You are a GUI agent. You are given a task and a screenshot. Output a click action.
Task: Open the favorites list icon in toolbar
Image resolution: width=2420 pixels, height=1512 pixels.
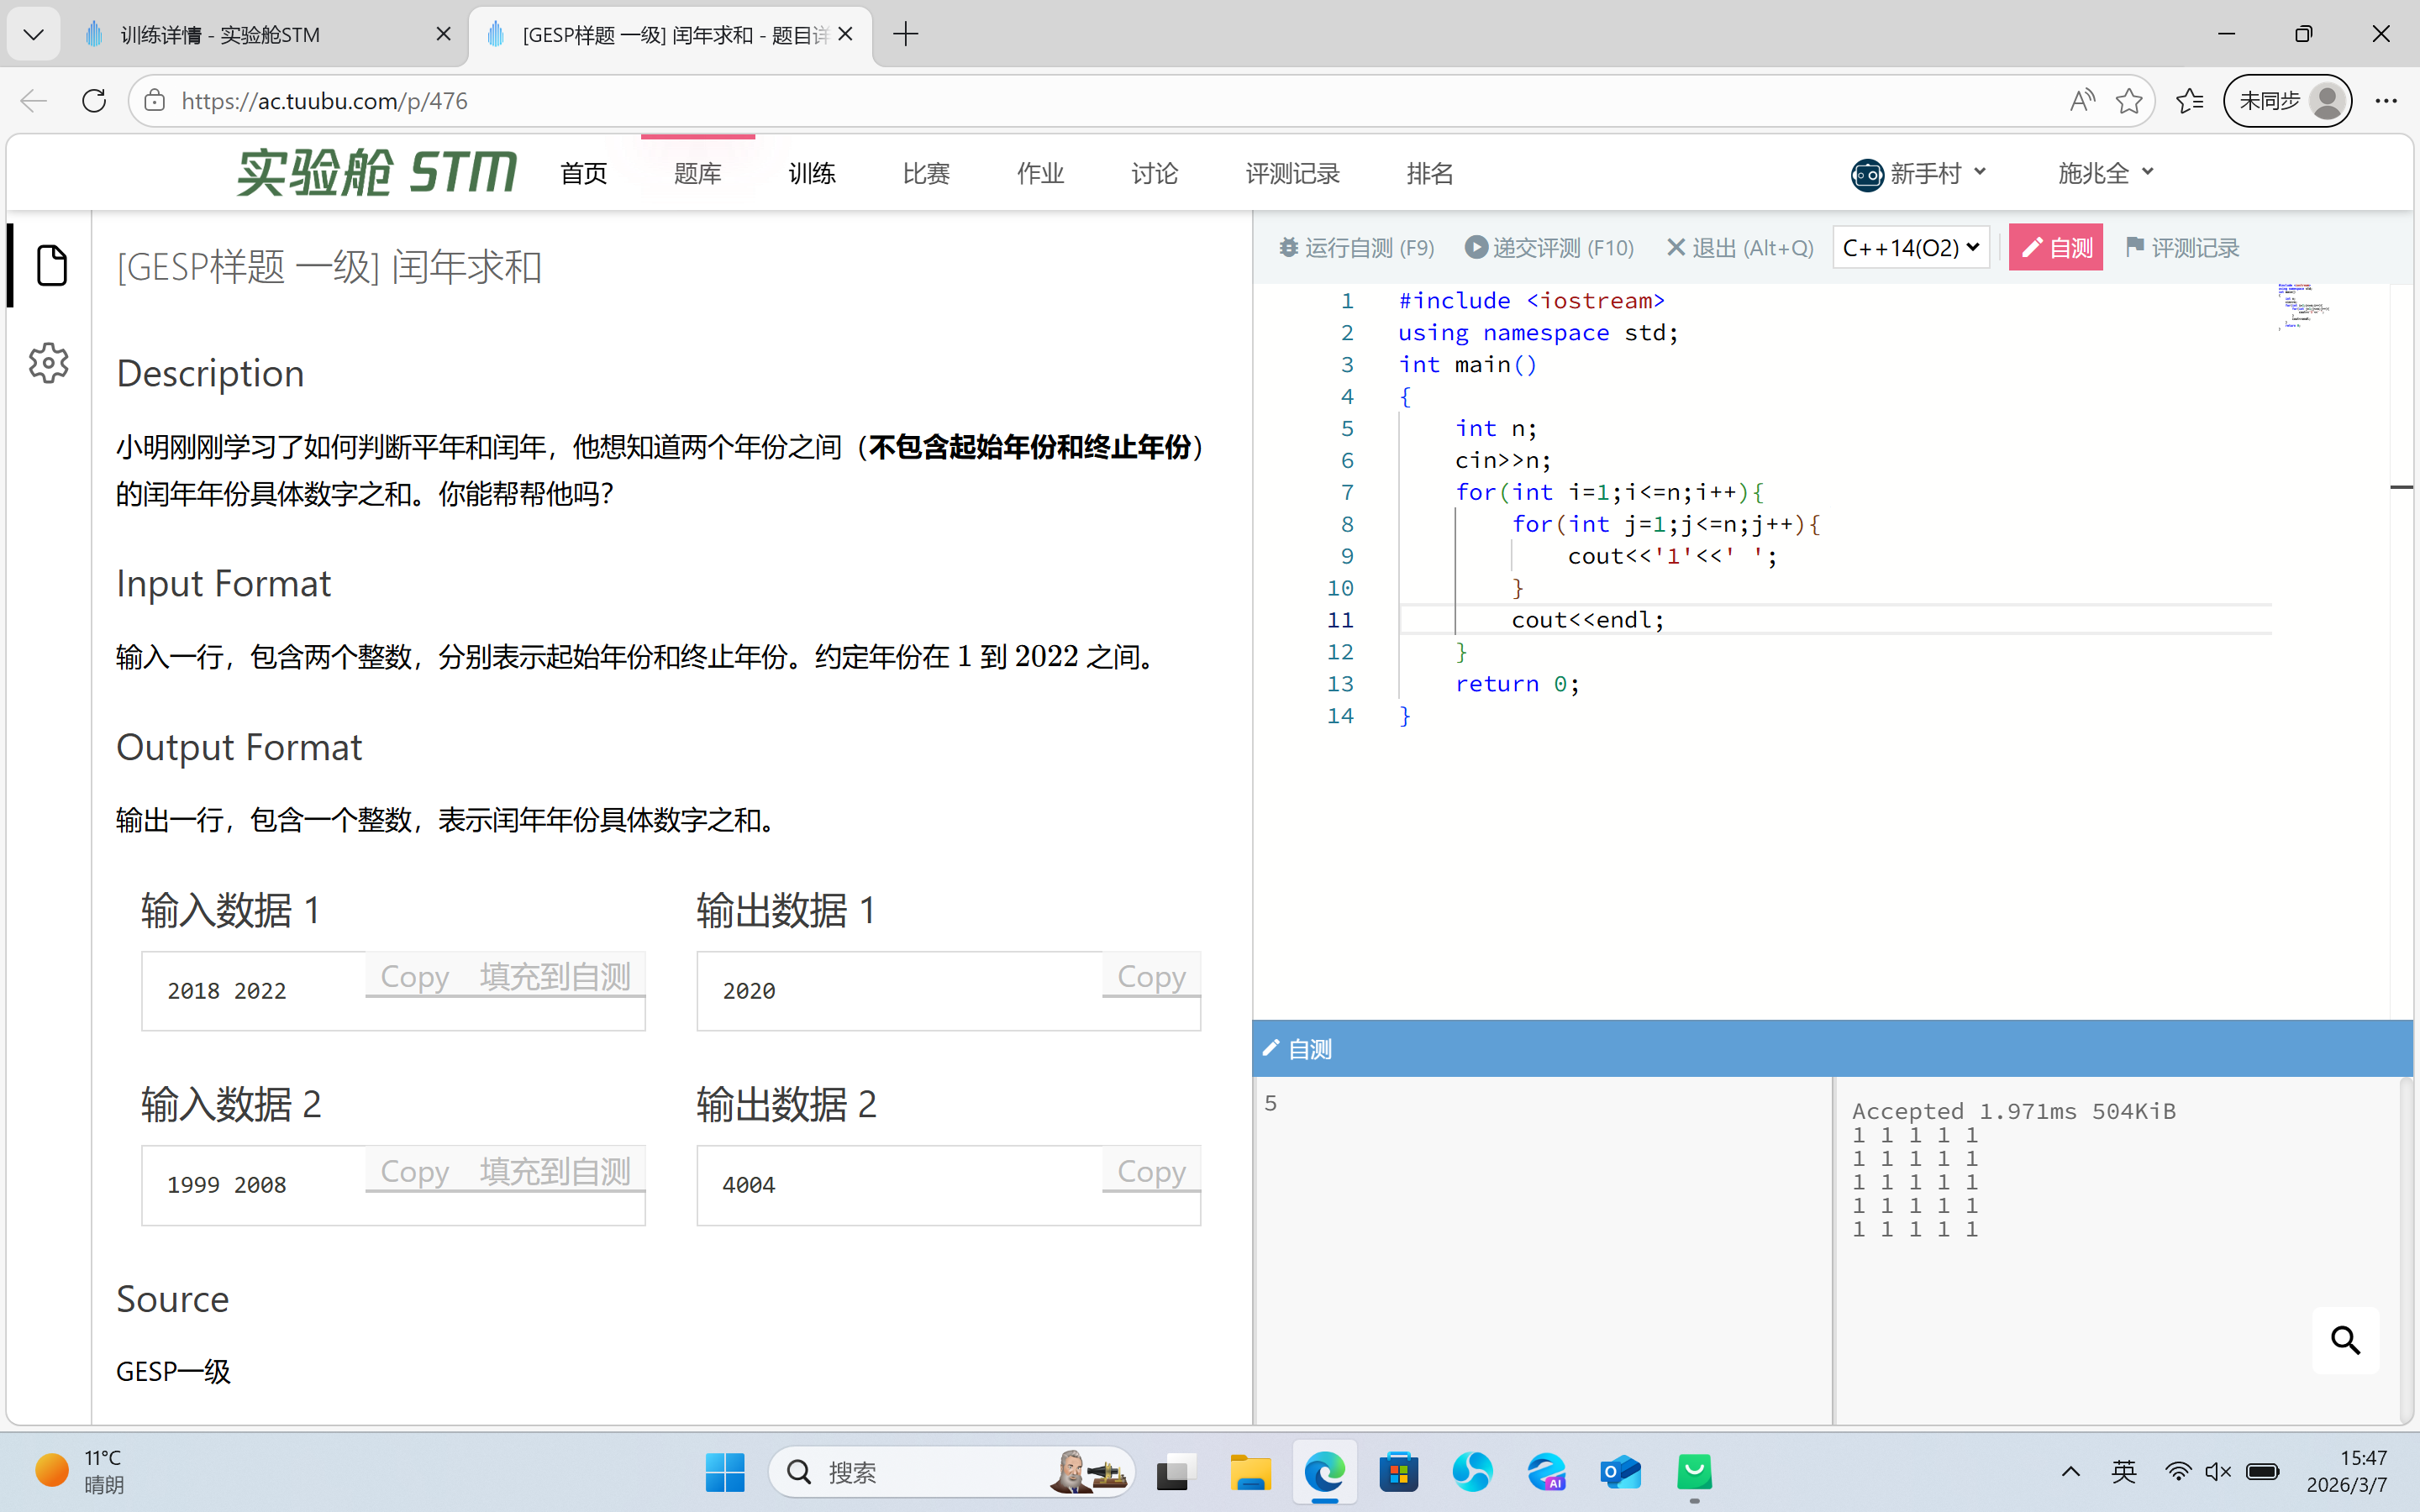coord(2189,101)
